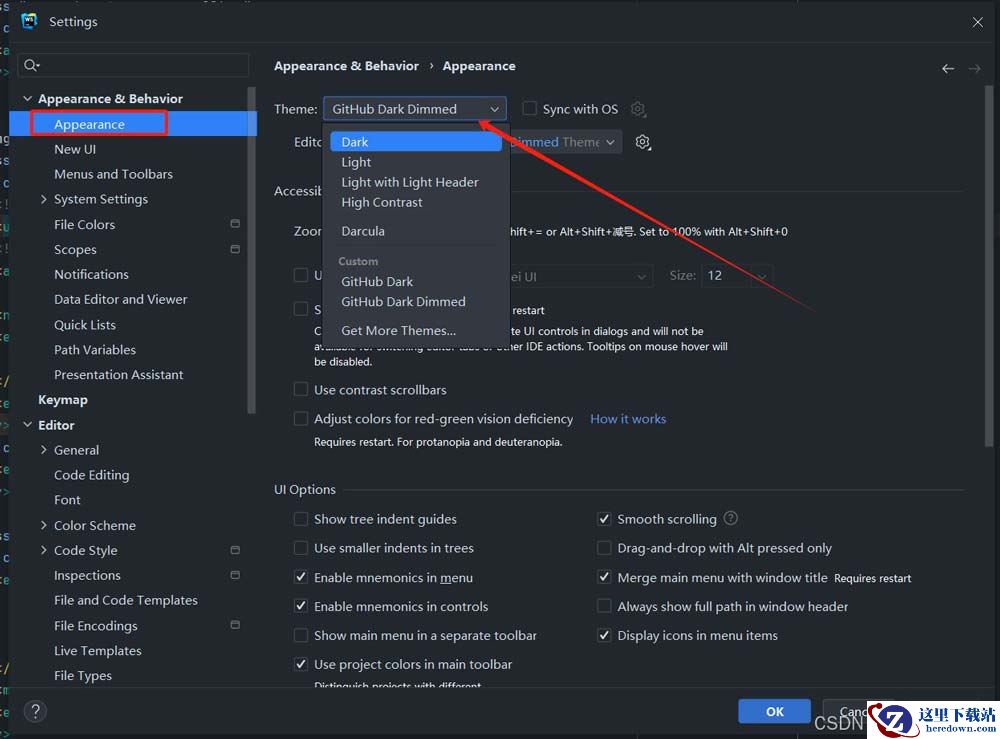Screen dimensions: 1000x739
Task: Open the Sync with OS gear settings icon
Action: 638,109
